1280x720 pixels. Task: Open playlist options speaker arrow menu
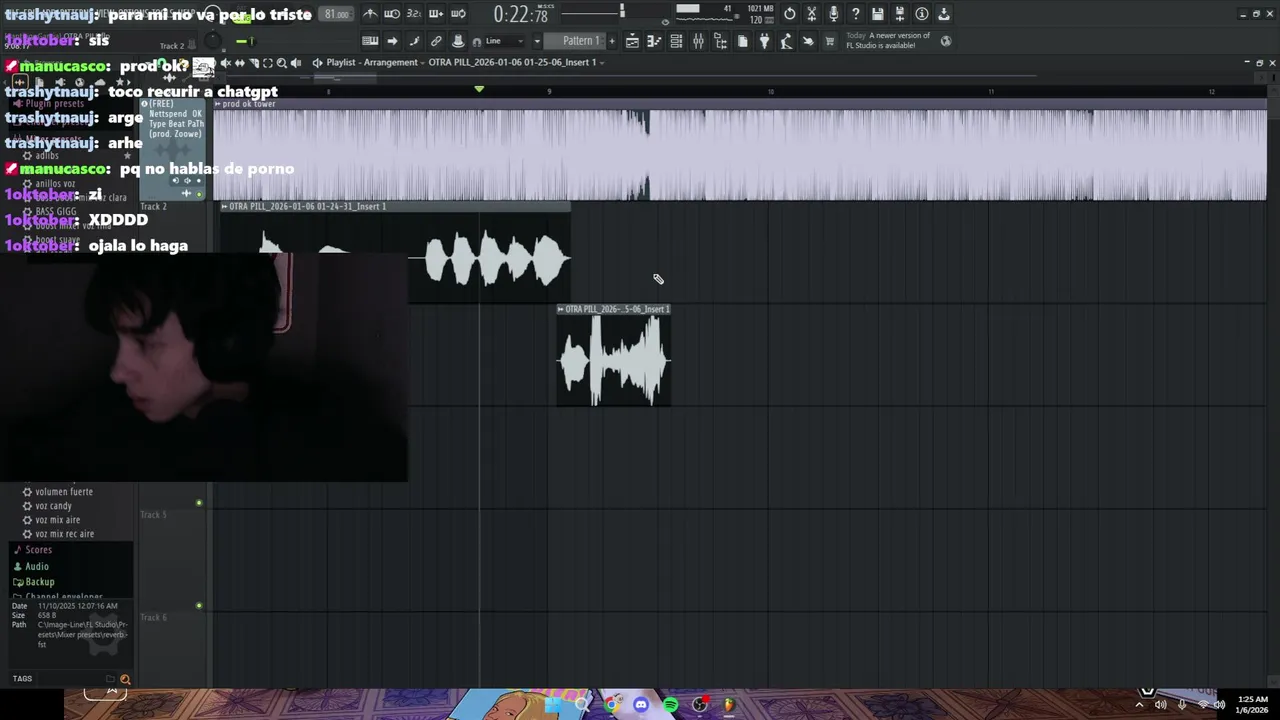317,63
